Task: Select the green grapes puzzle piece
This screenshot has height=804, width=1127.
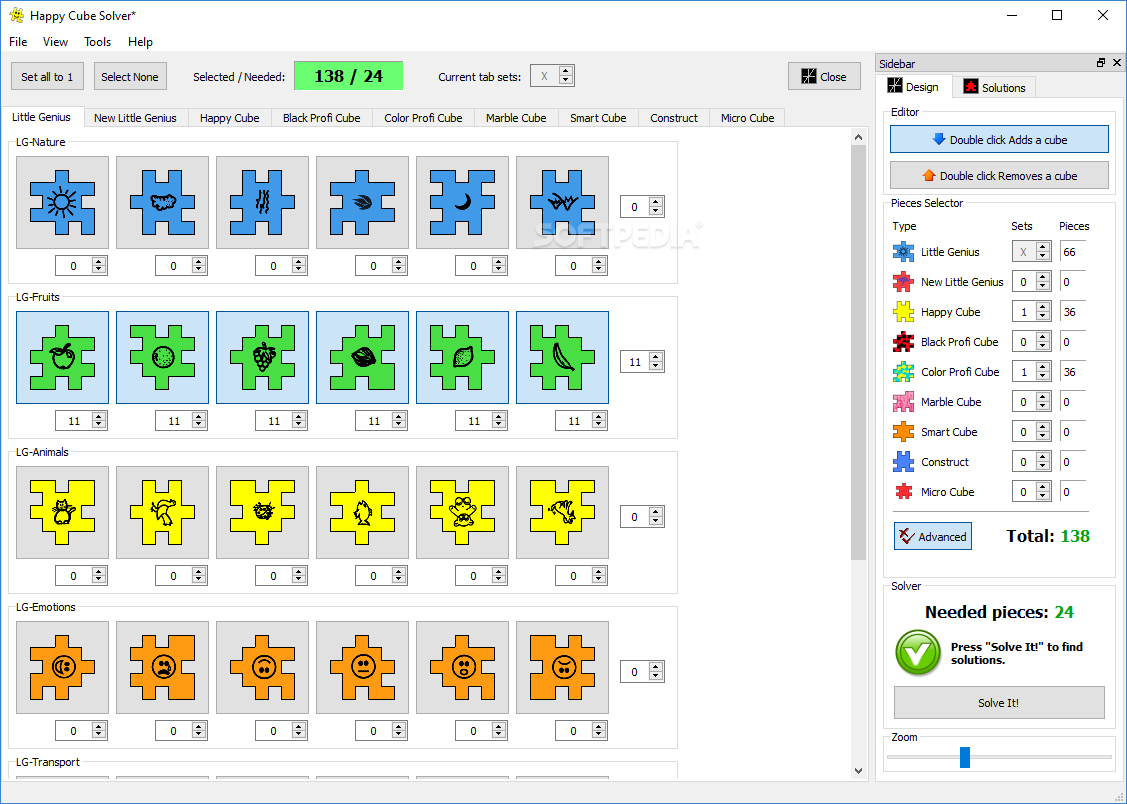Action: (x=262, y=357)
